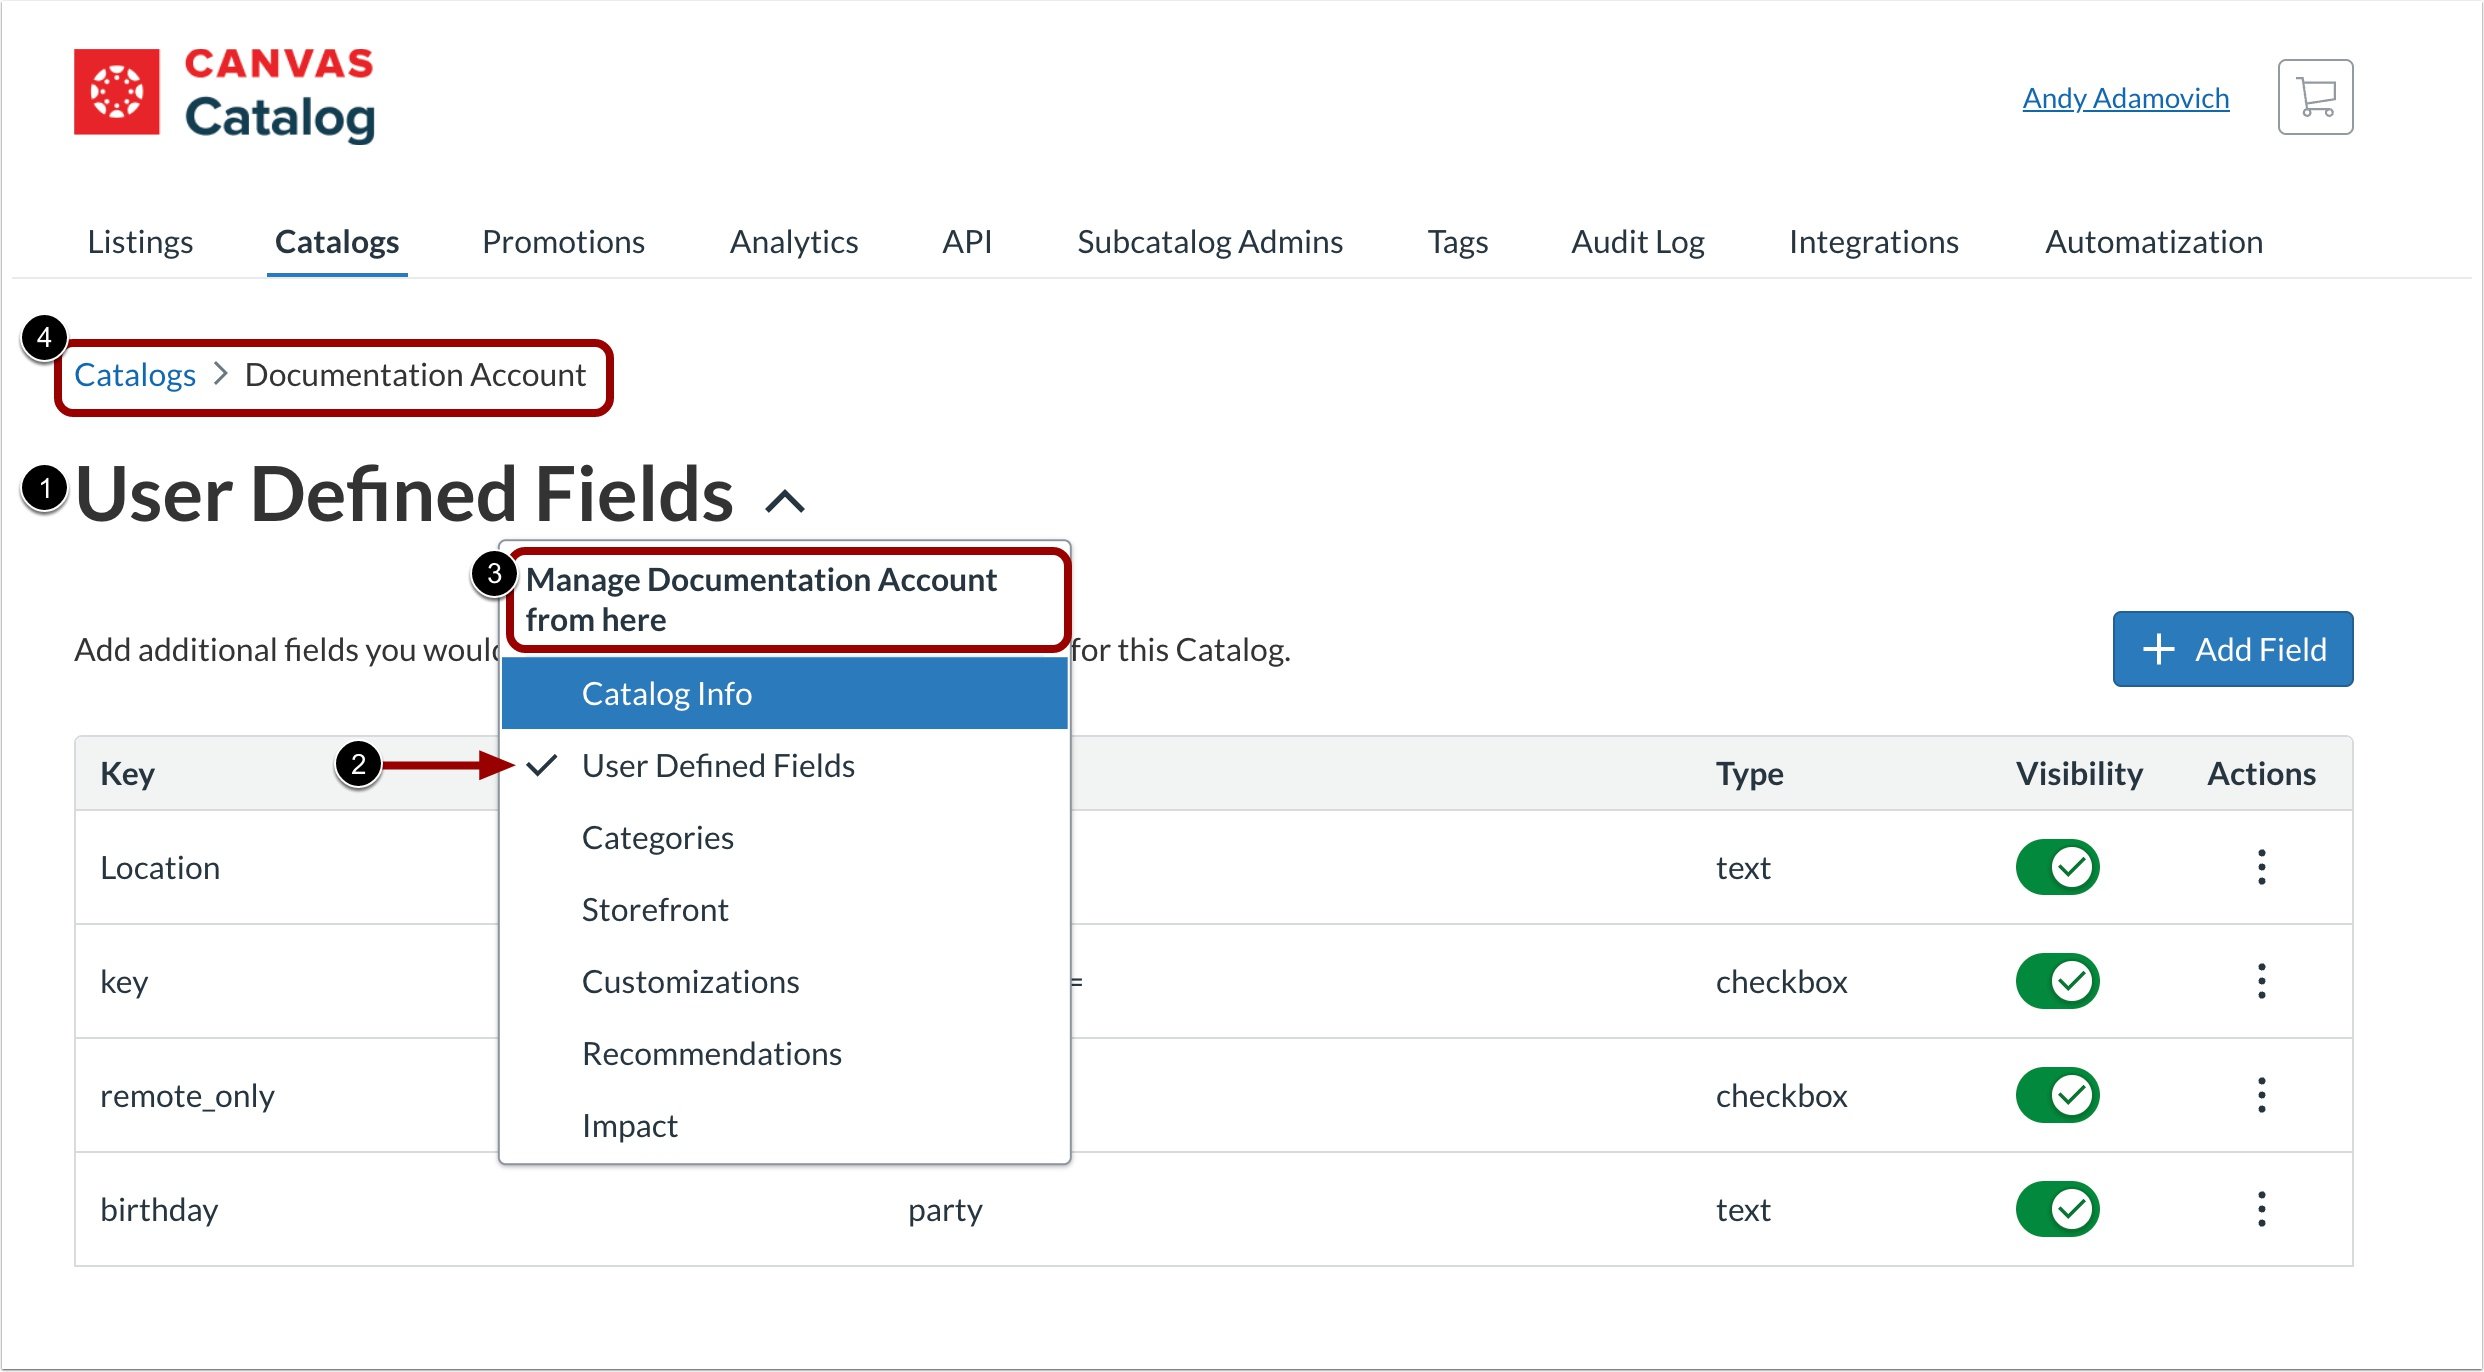Select Storefront from the management dropdown
This screenshot has height=1372, width=2484.
[655, 909]
